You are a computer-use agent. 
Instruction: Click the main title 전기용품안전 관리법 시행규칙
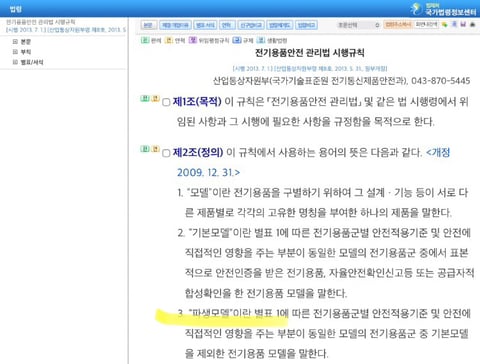point(310,53)
